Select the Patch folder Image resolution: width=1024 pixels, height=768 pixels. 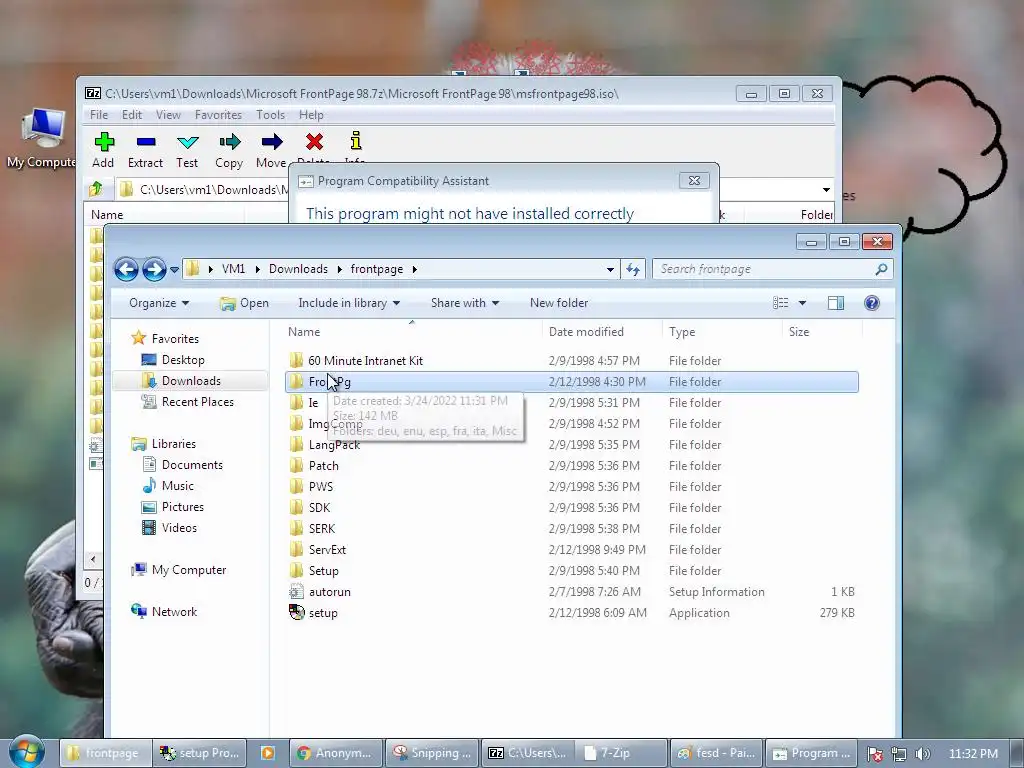tap(323, 466)
